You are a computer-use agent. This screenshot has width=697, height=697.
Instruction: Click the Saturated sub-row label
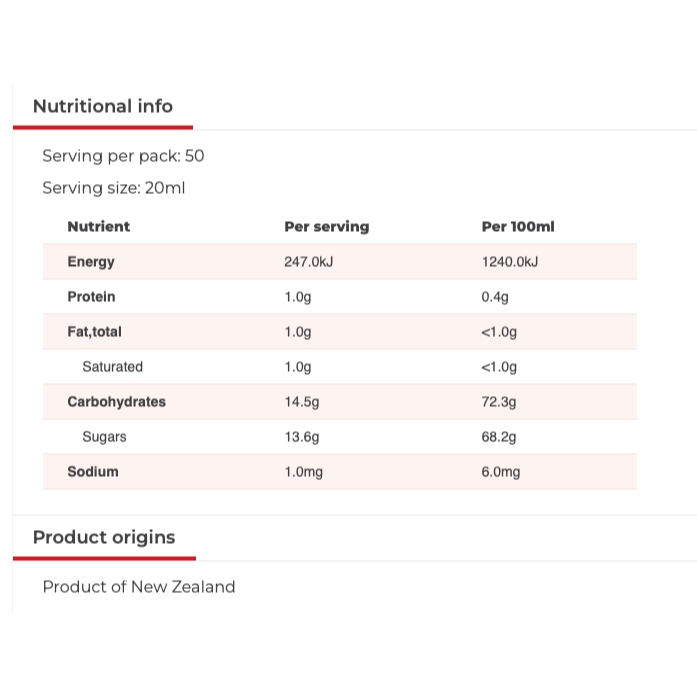(112, 367)
